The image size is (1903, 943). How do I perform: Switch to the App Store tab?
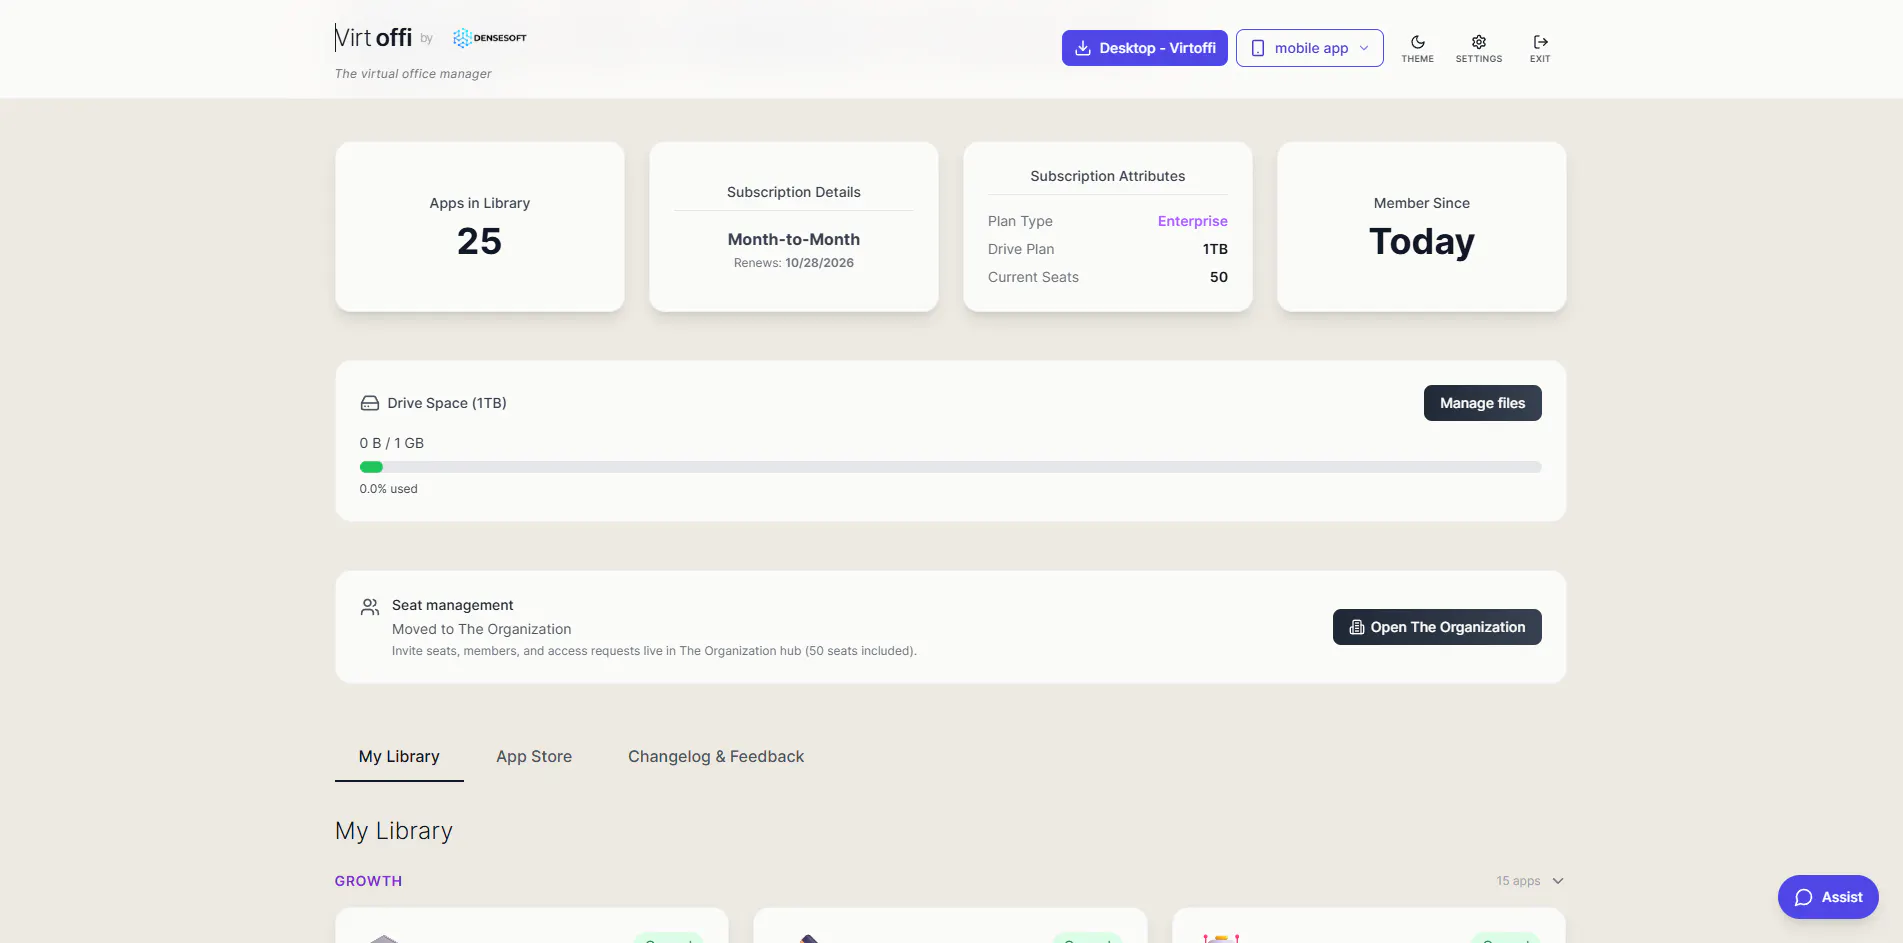[x=534, y=757]
